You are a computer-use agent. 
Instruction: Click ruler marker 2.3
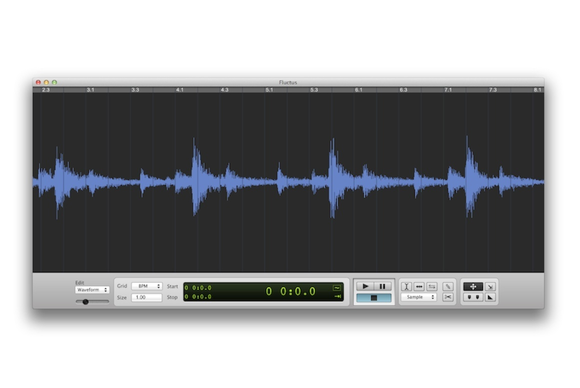[x=45, y=90]
